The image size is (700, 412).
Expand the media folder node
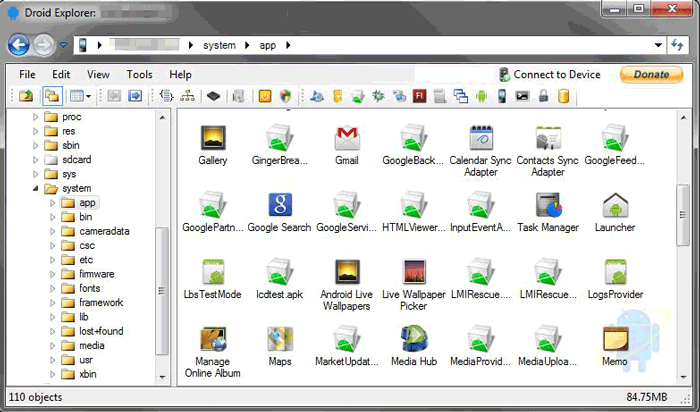tap(52, 345)
